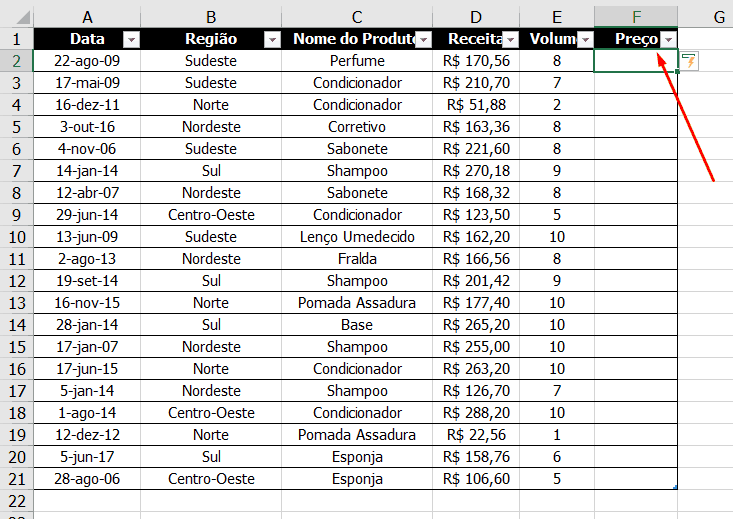Click the table resize handle at bottom-right corner
Screen dimensions: 733x519
676,487
